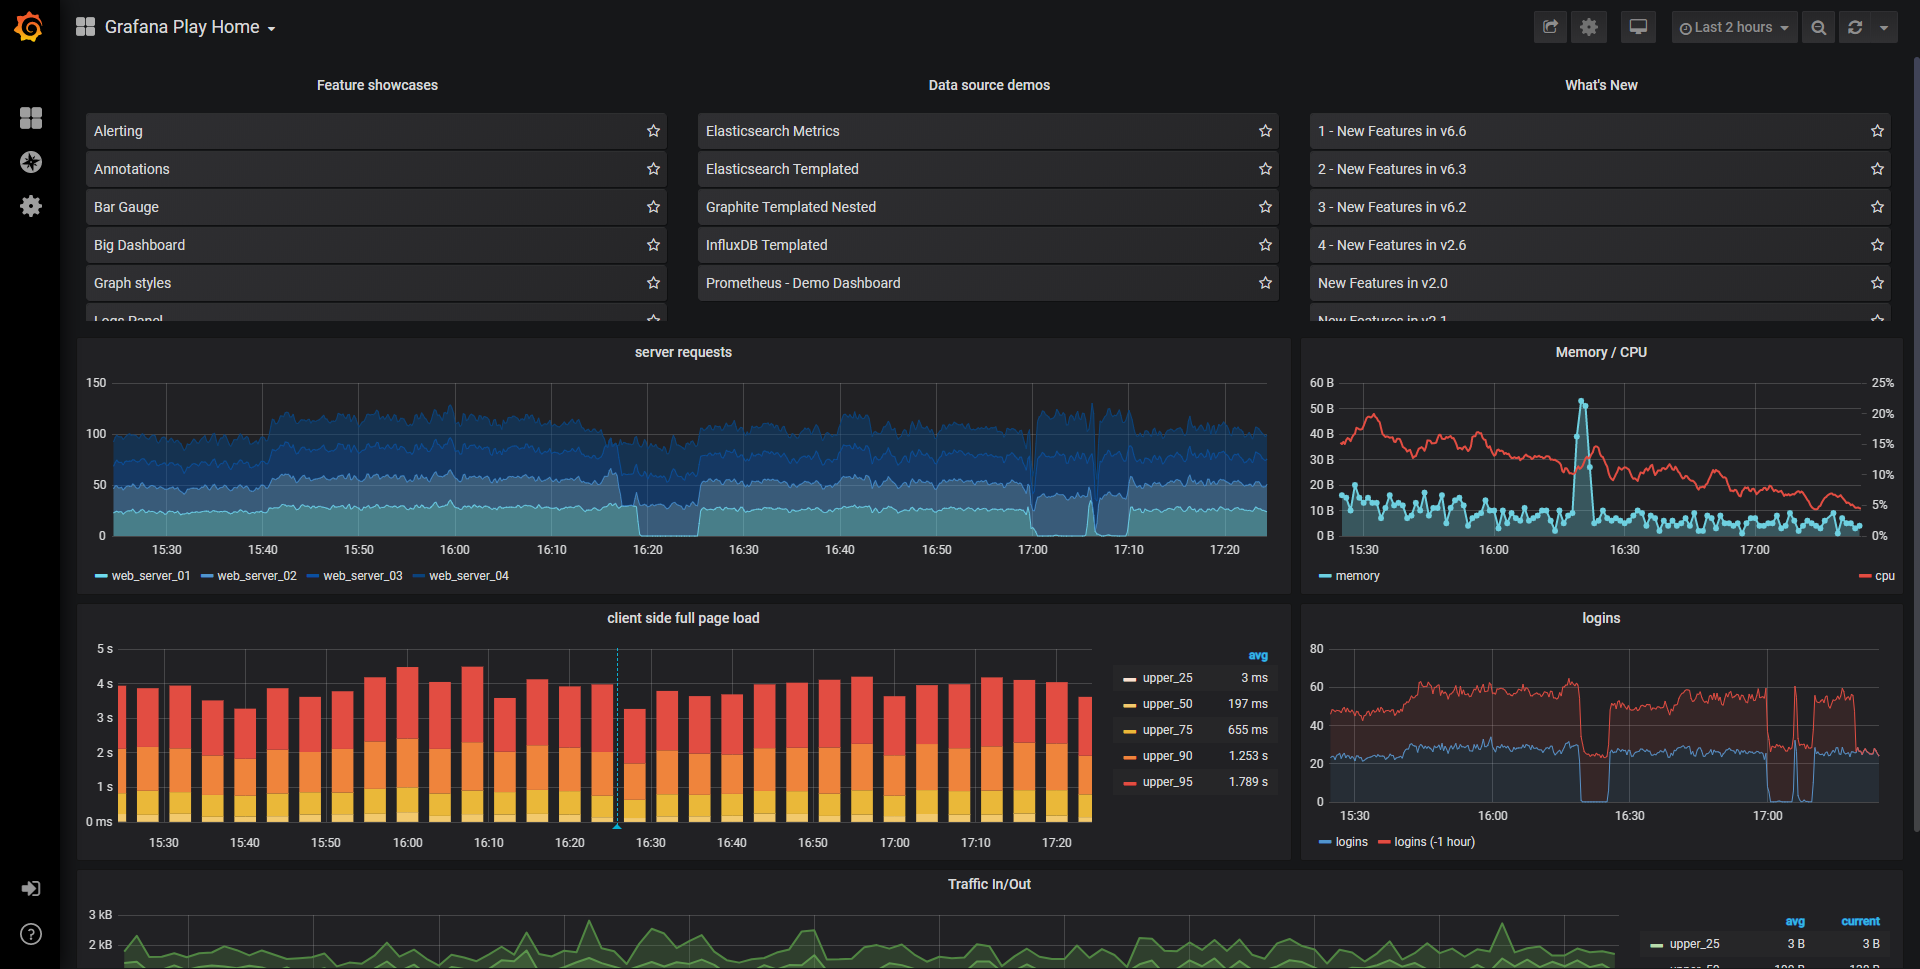The image size is (1920, 969).
Task: Open the Memory / CPU panel title menu
Action: coord(1601,352)
